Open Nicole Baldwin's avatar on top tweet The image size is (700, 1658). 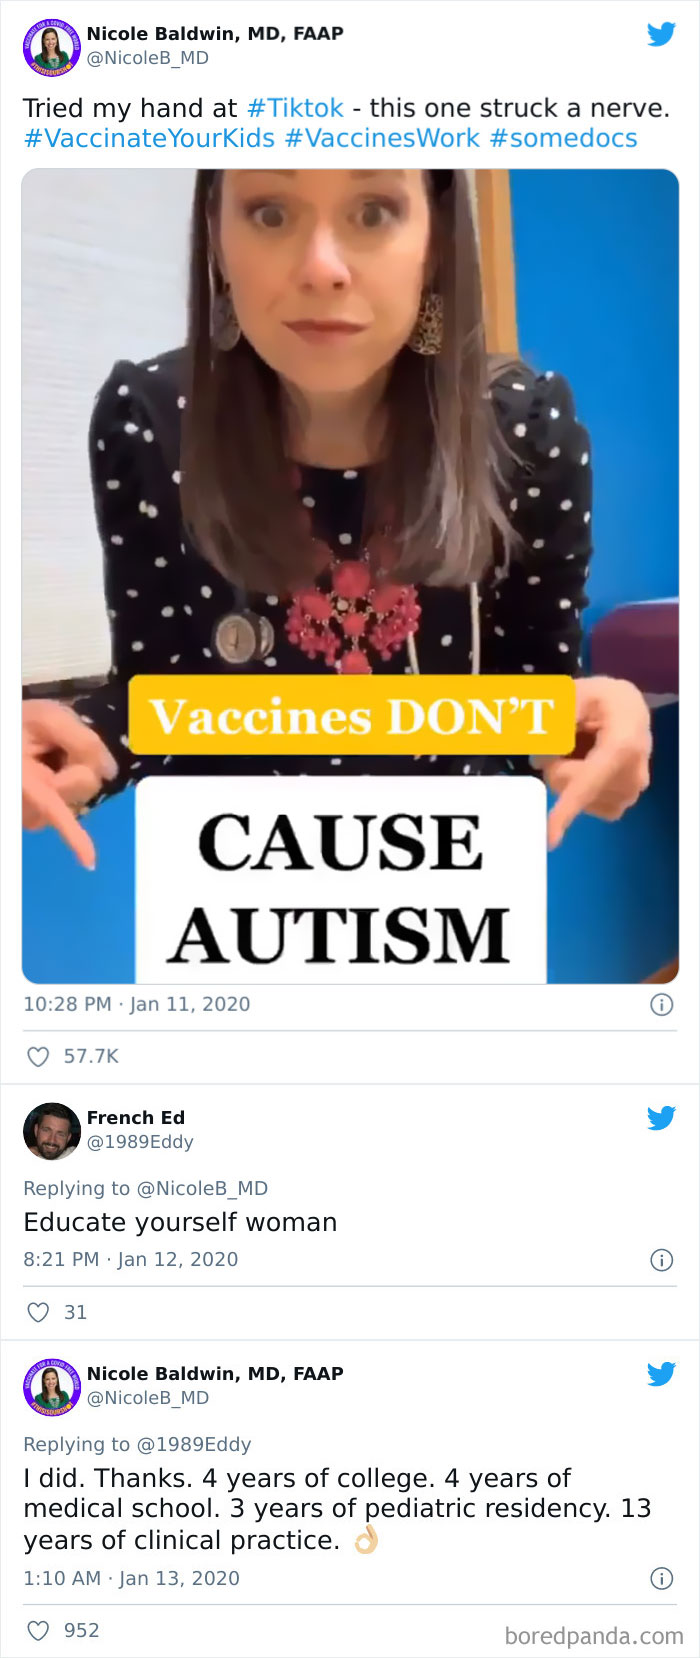pos(51,47)
